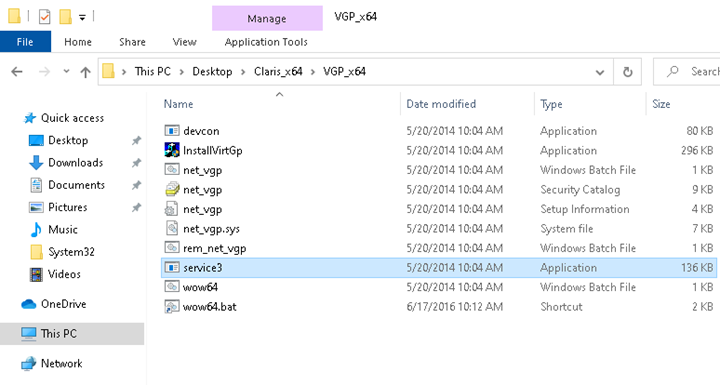This screenshot has height=385, width=720.
Task: Click Desktop in address breadcrumb
Action: pos(212,72)
